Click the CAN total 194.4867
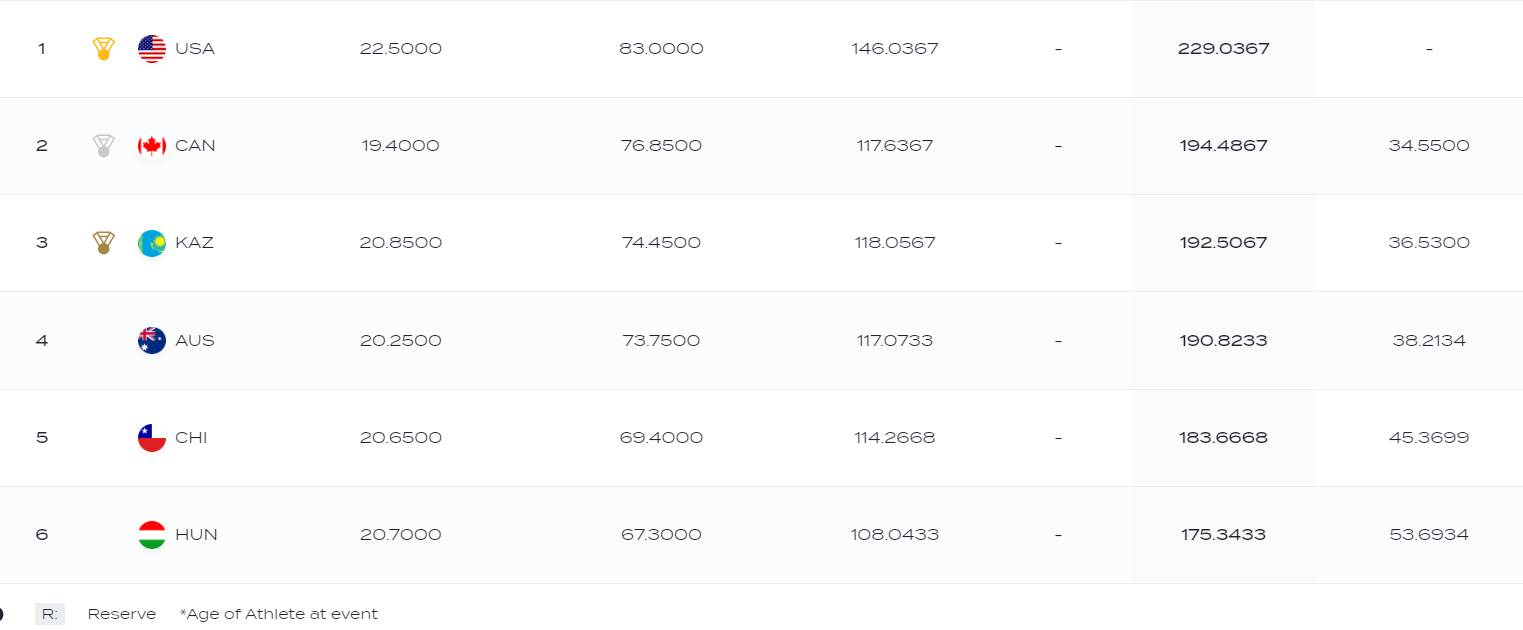The width and height of the screenshot is (1523, 630). point(1223,146)
